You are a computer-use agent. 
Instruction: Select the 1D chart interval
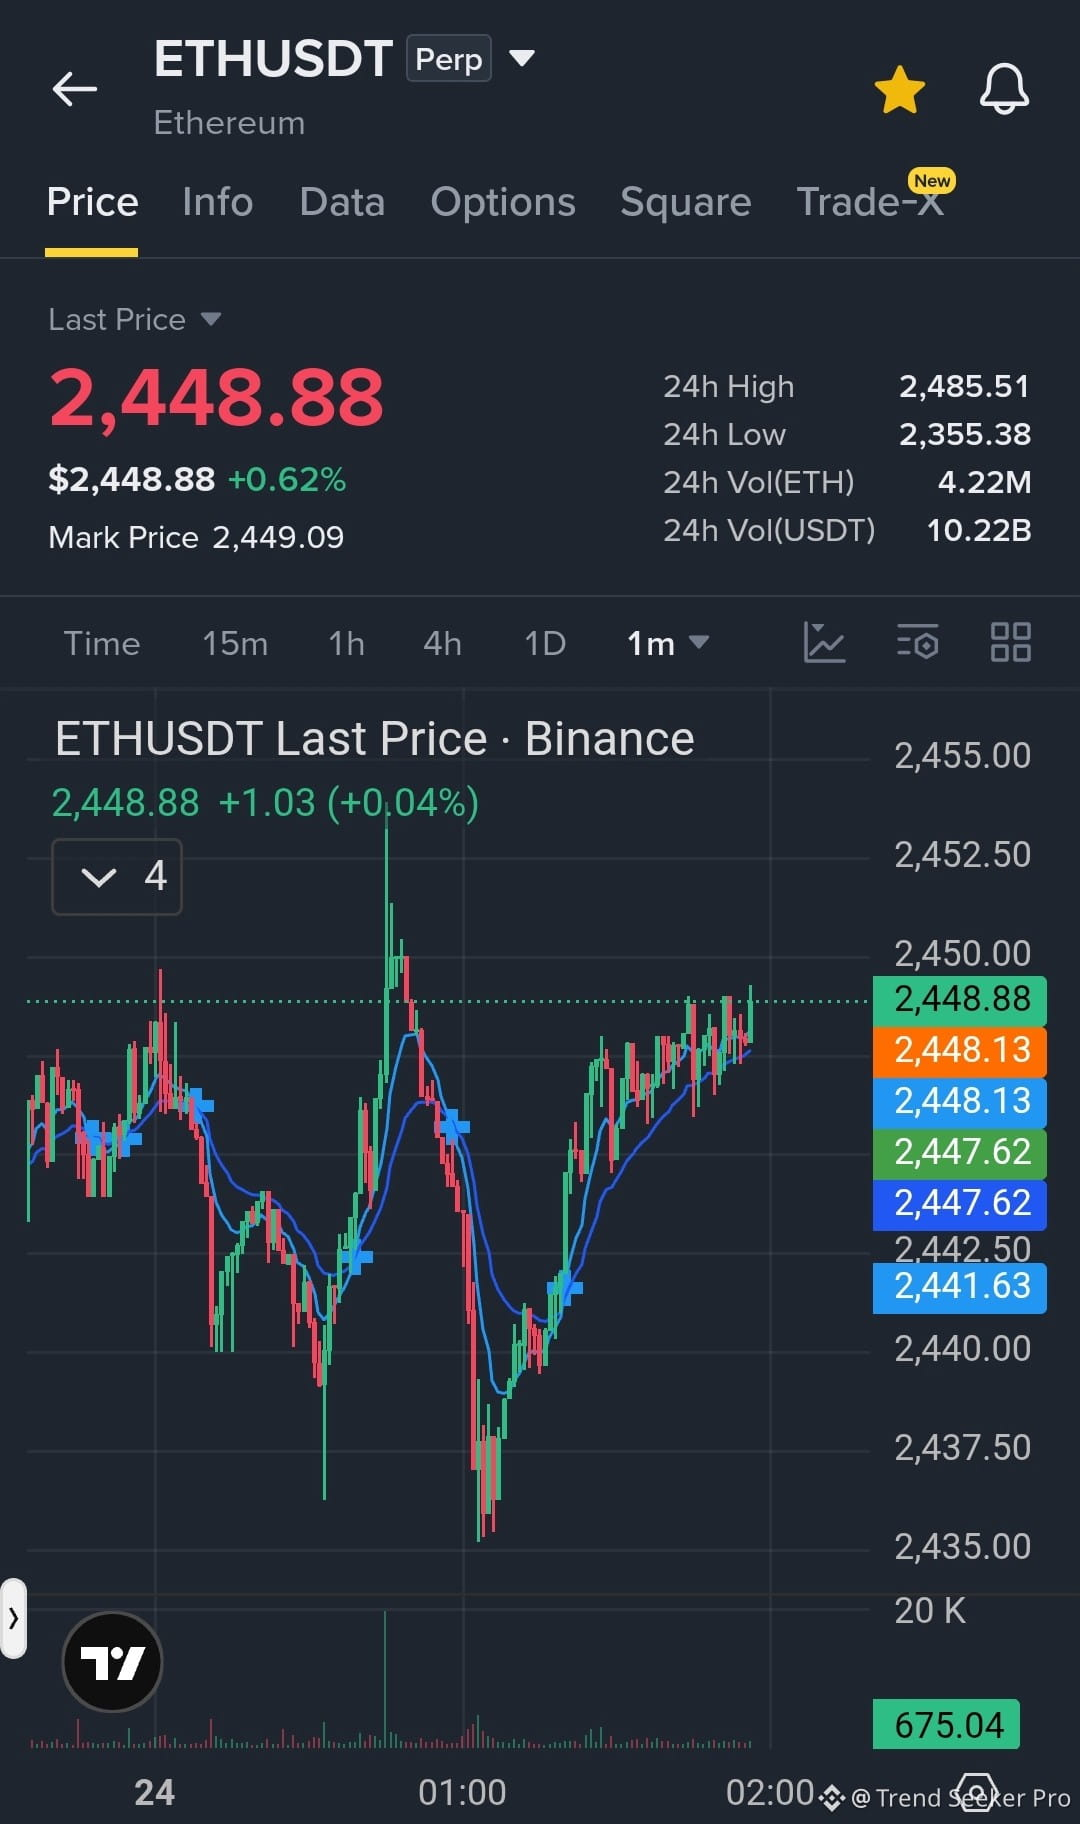pyautogui.click(x=545, y=643)
